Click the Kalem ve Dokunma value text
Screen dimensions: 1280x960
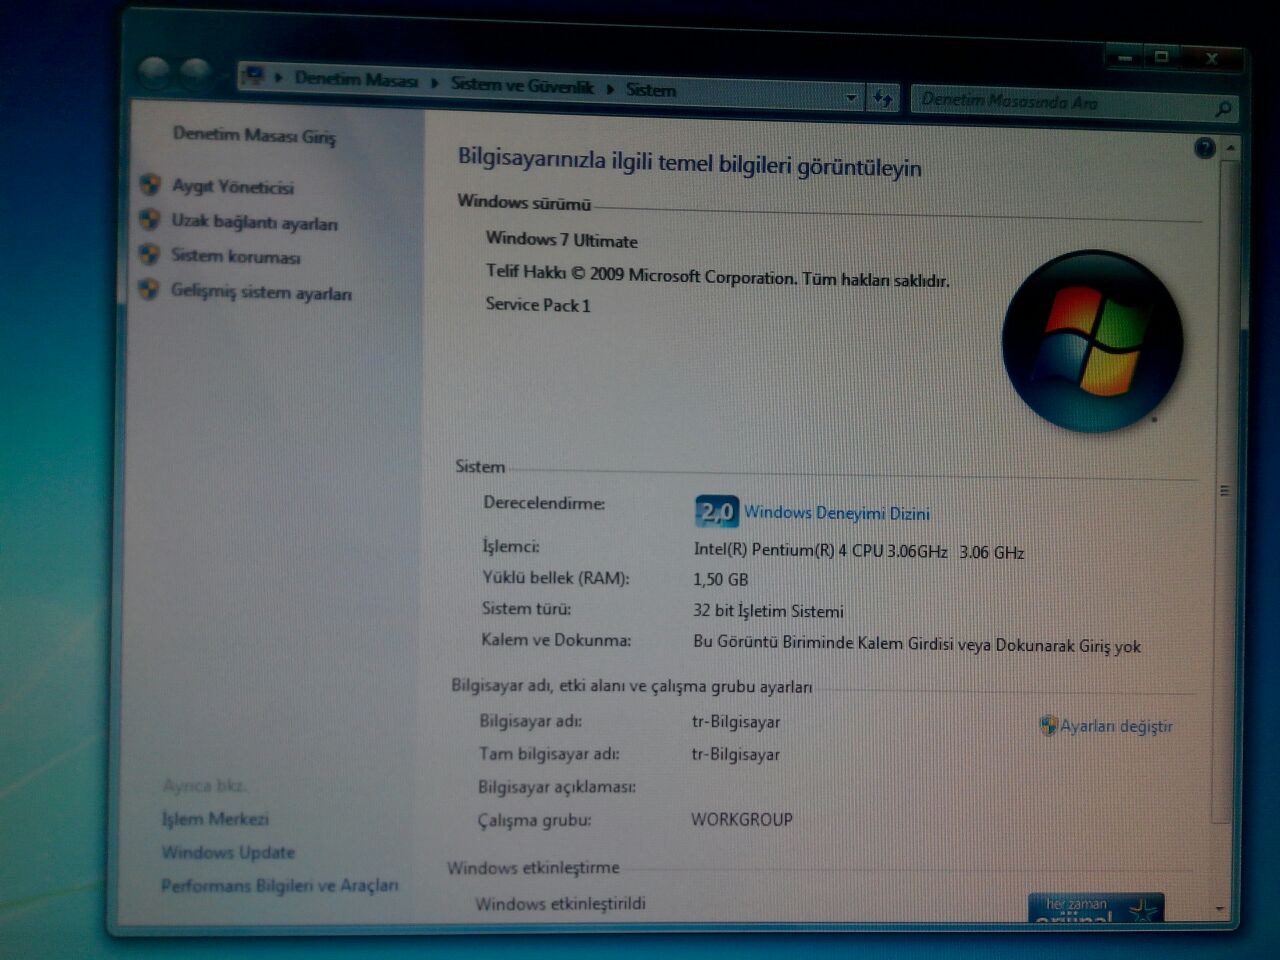point(917,644)
